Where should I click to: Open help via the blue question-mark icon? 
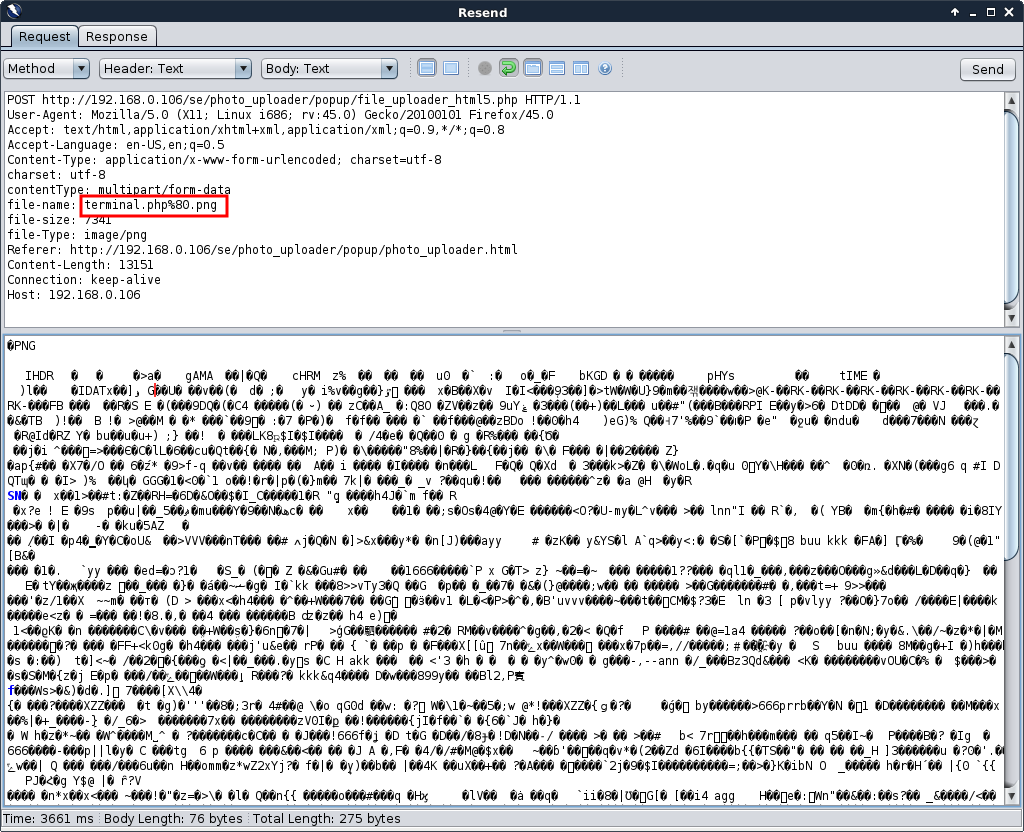click(x=605, y=68)
